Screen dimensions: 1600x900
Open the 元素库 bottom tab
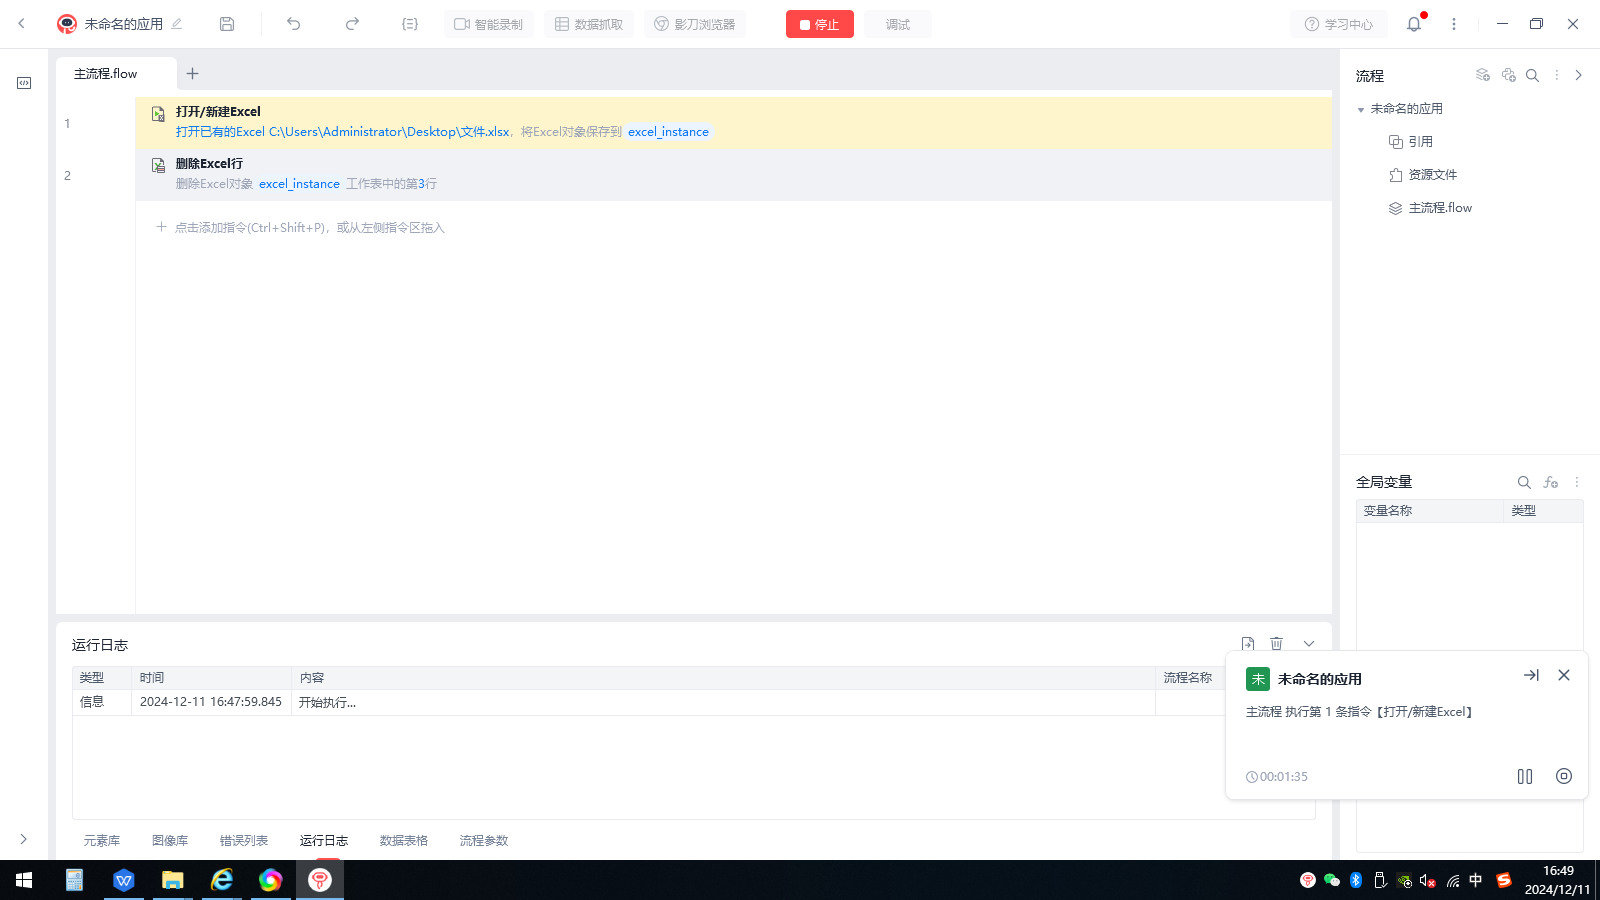coord(102,841)
